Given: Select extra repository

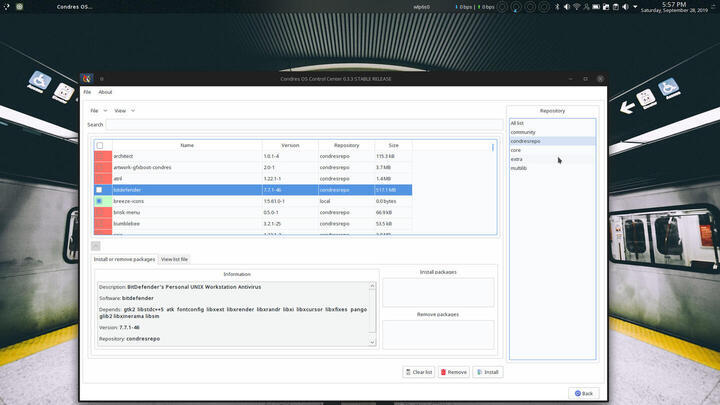Looking at the screenshot, I should (552, 159).
